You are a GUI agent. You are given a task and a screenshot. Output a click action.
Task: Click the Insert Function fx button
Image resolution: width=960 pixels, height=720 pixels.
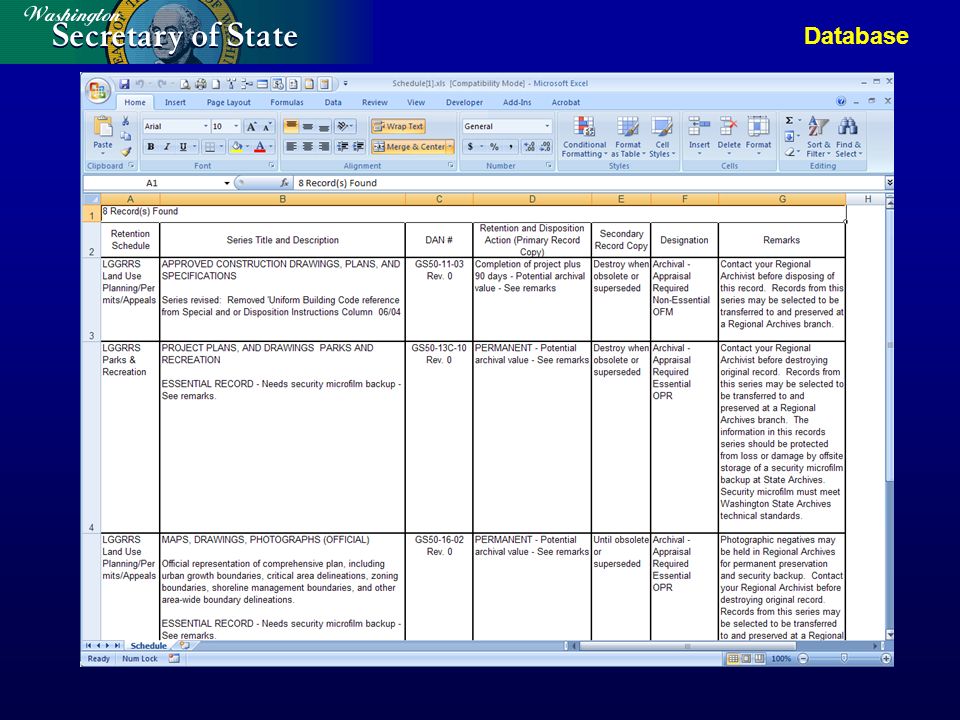pos(284,182)
